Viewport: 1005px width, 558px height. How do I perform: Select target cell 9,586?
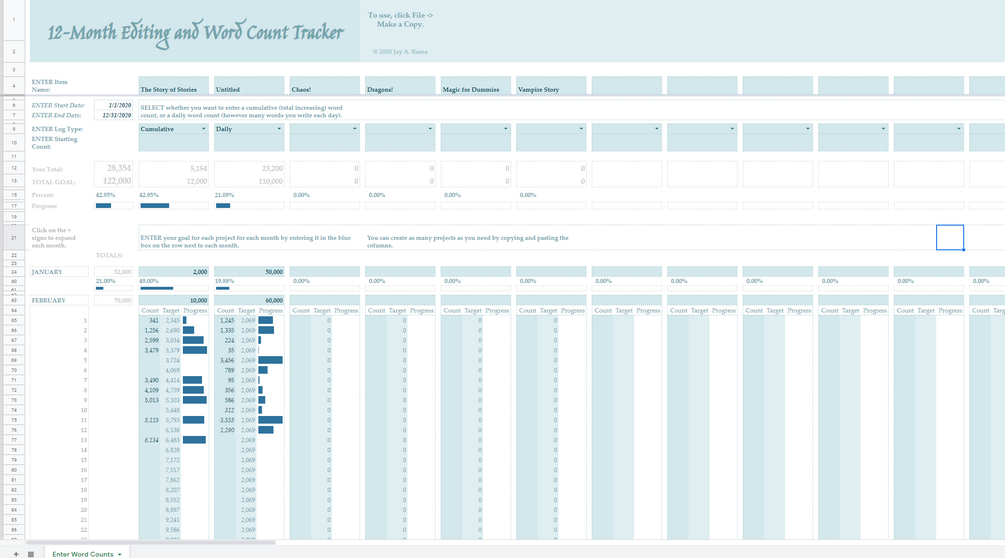[x=171, y=530]
